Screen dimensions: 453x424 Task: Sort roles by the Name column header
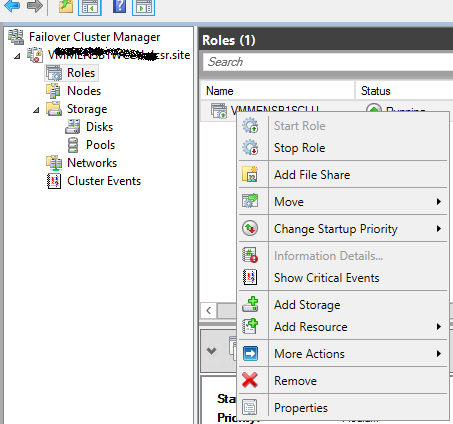[277, 91]
